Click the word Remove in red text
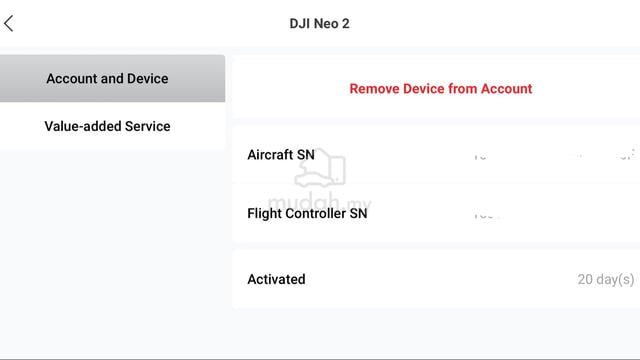This screenshot has height=360, width=640. point(374,89)
